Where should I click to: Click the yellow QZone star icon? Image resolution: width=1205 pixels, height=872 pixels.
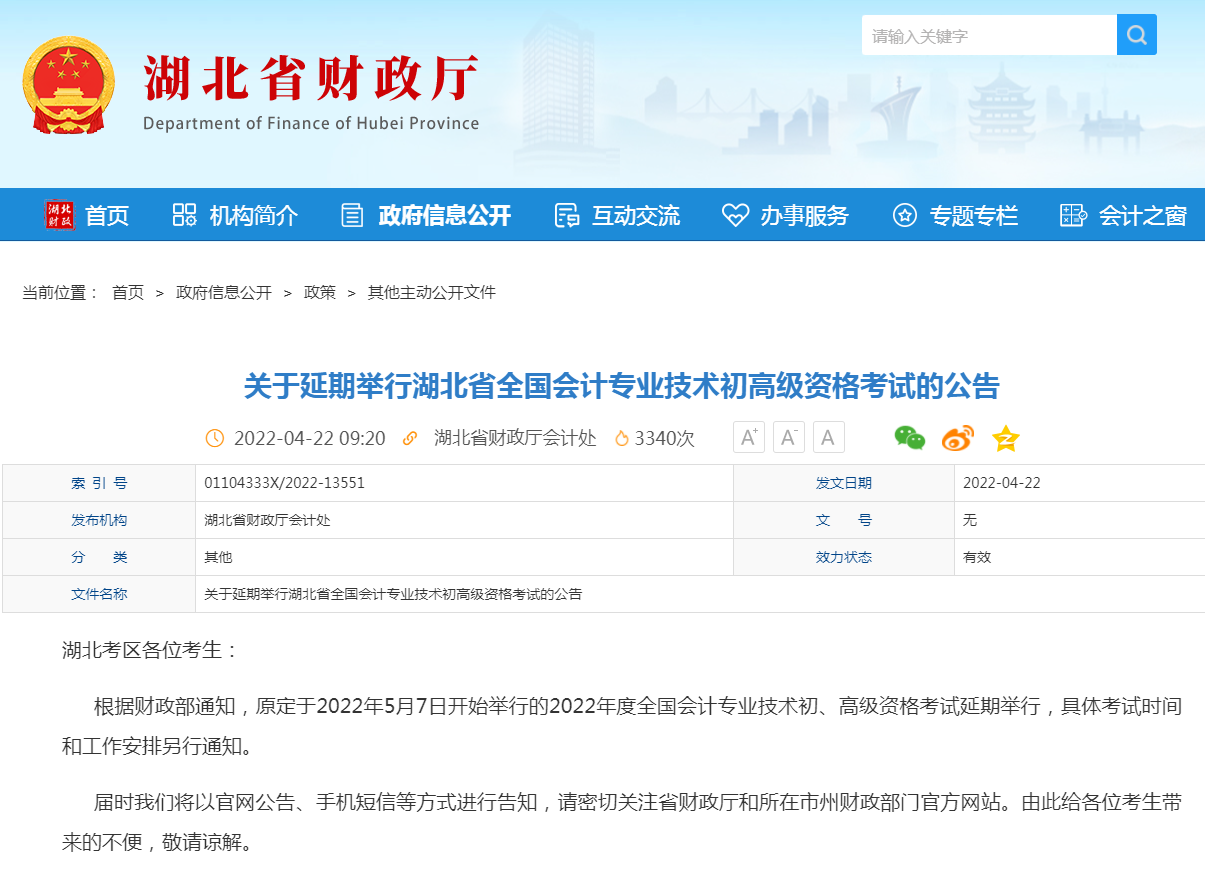click(x=1005, y=438)
